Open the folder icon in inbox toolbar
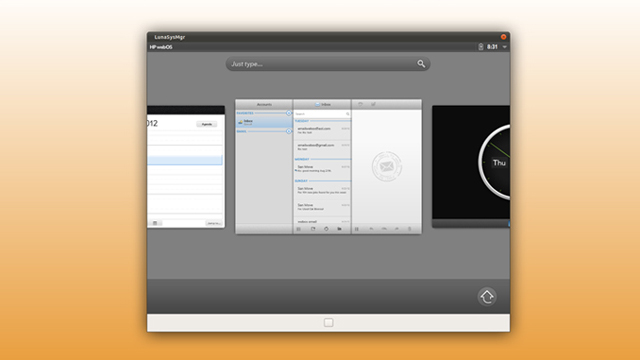 tap(339, 229)
